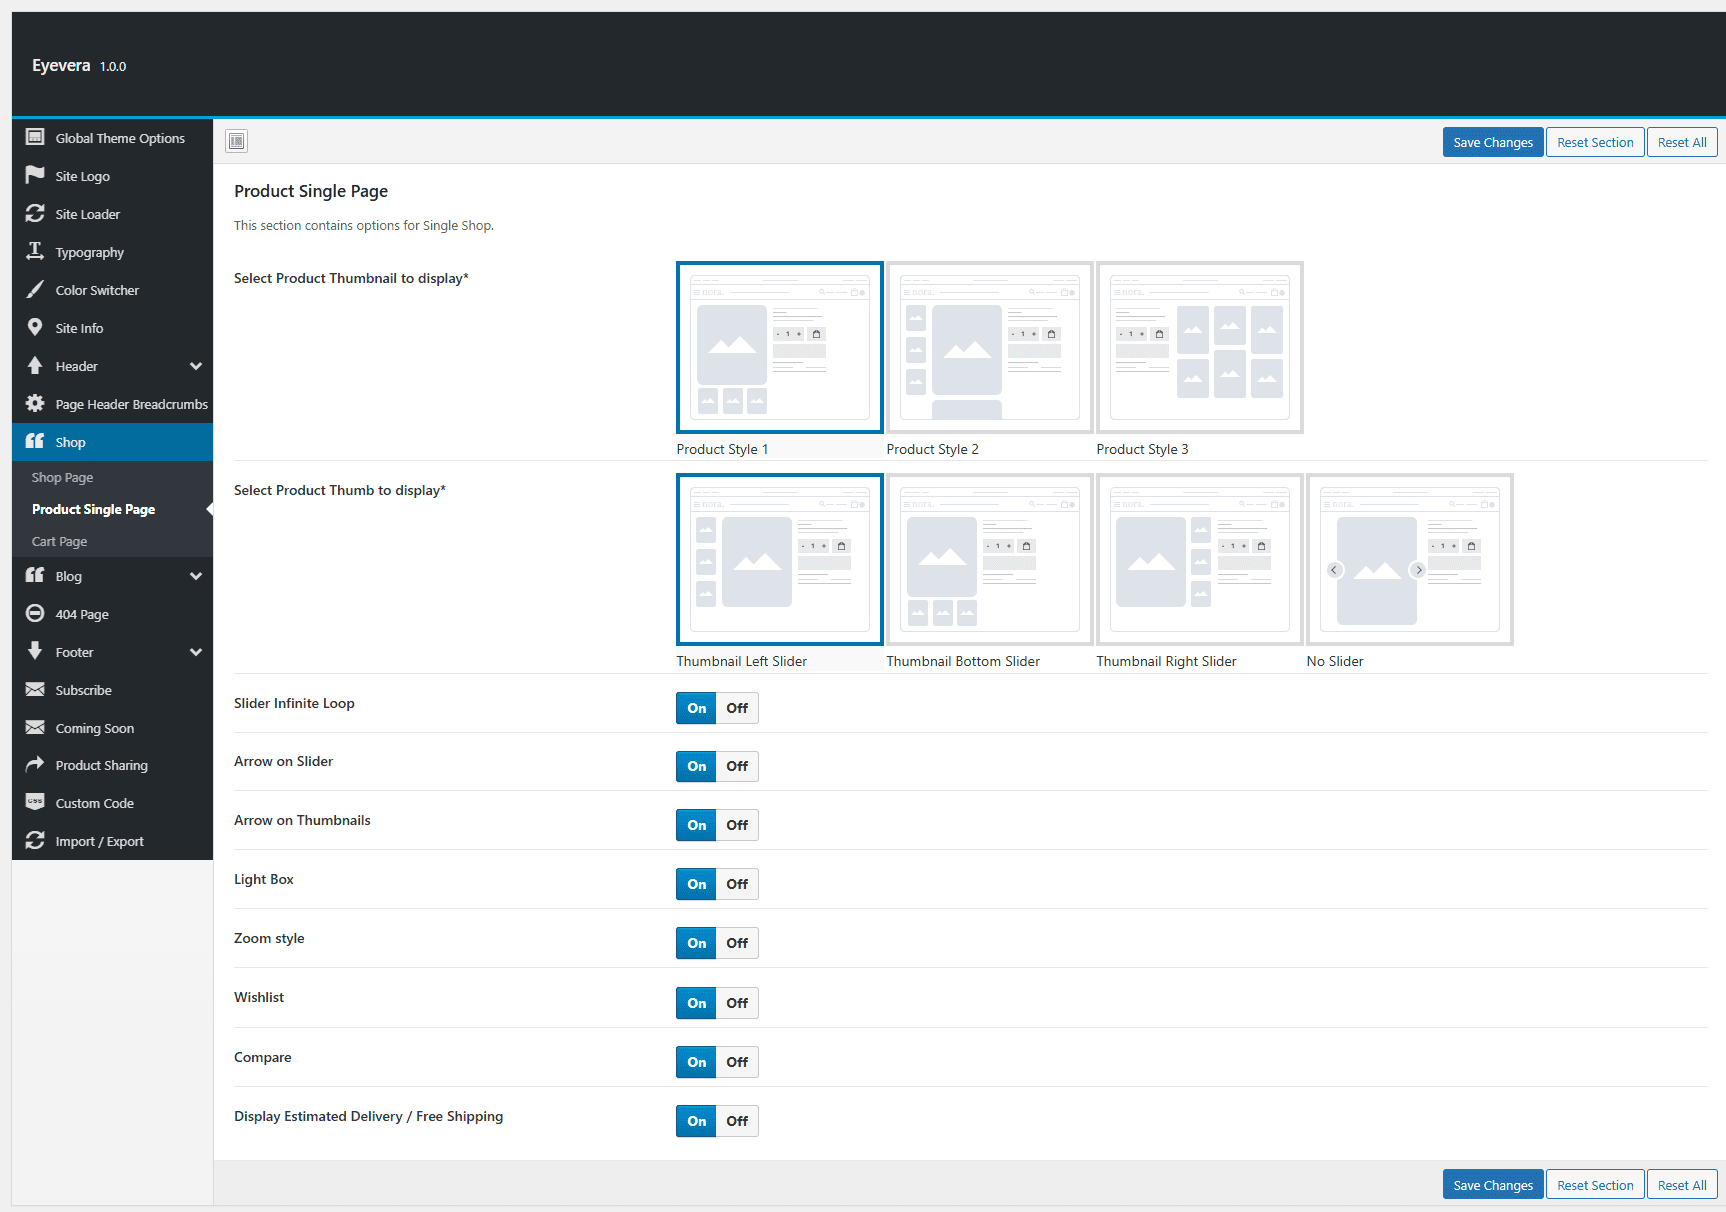
Task: Click the expand-all sections icon in toolbar
Action: pos(236,141)
